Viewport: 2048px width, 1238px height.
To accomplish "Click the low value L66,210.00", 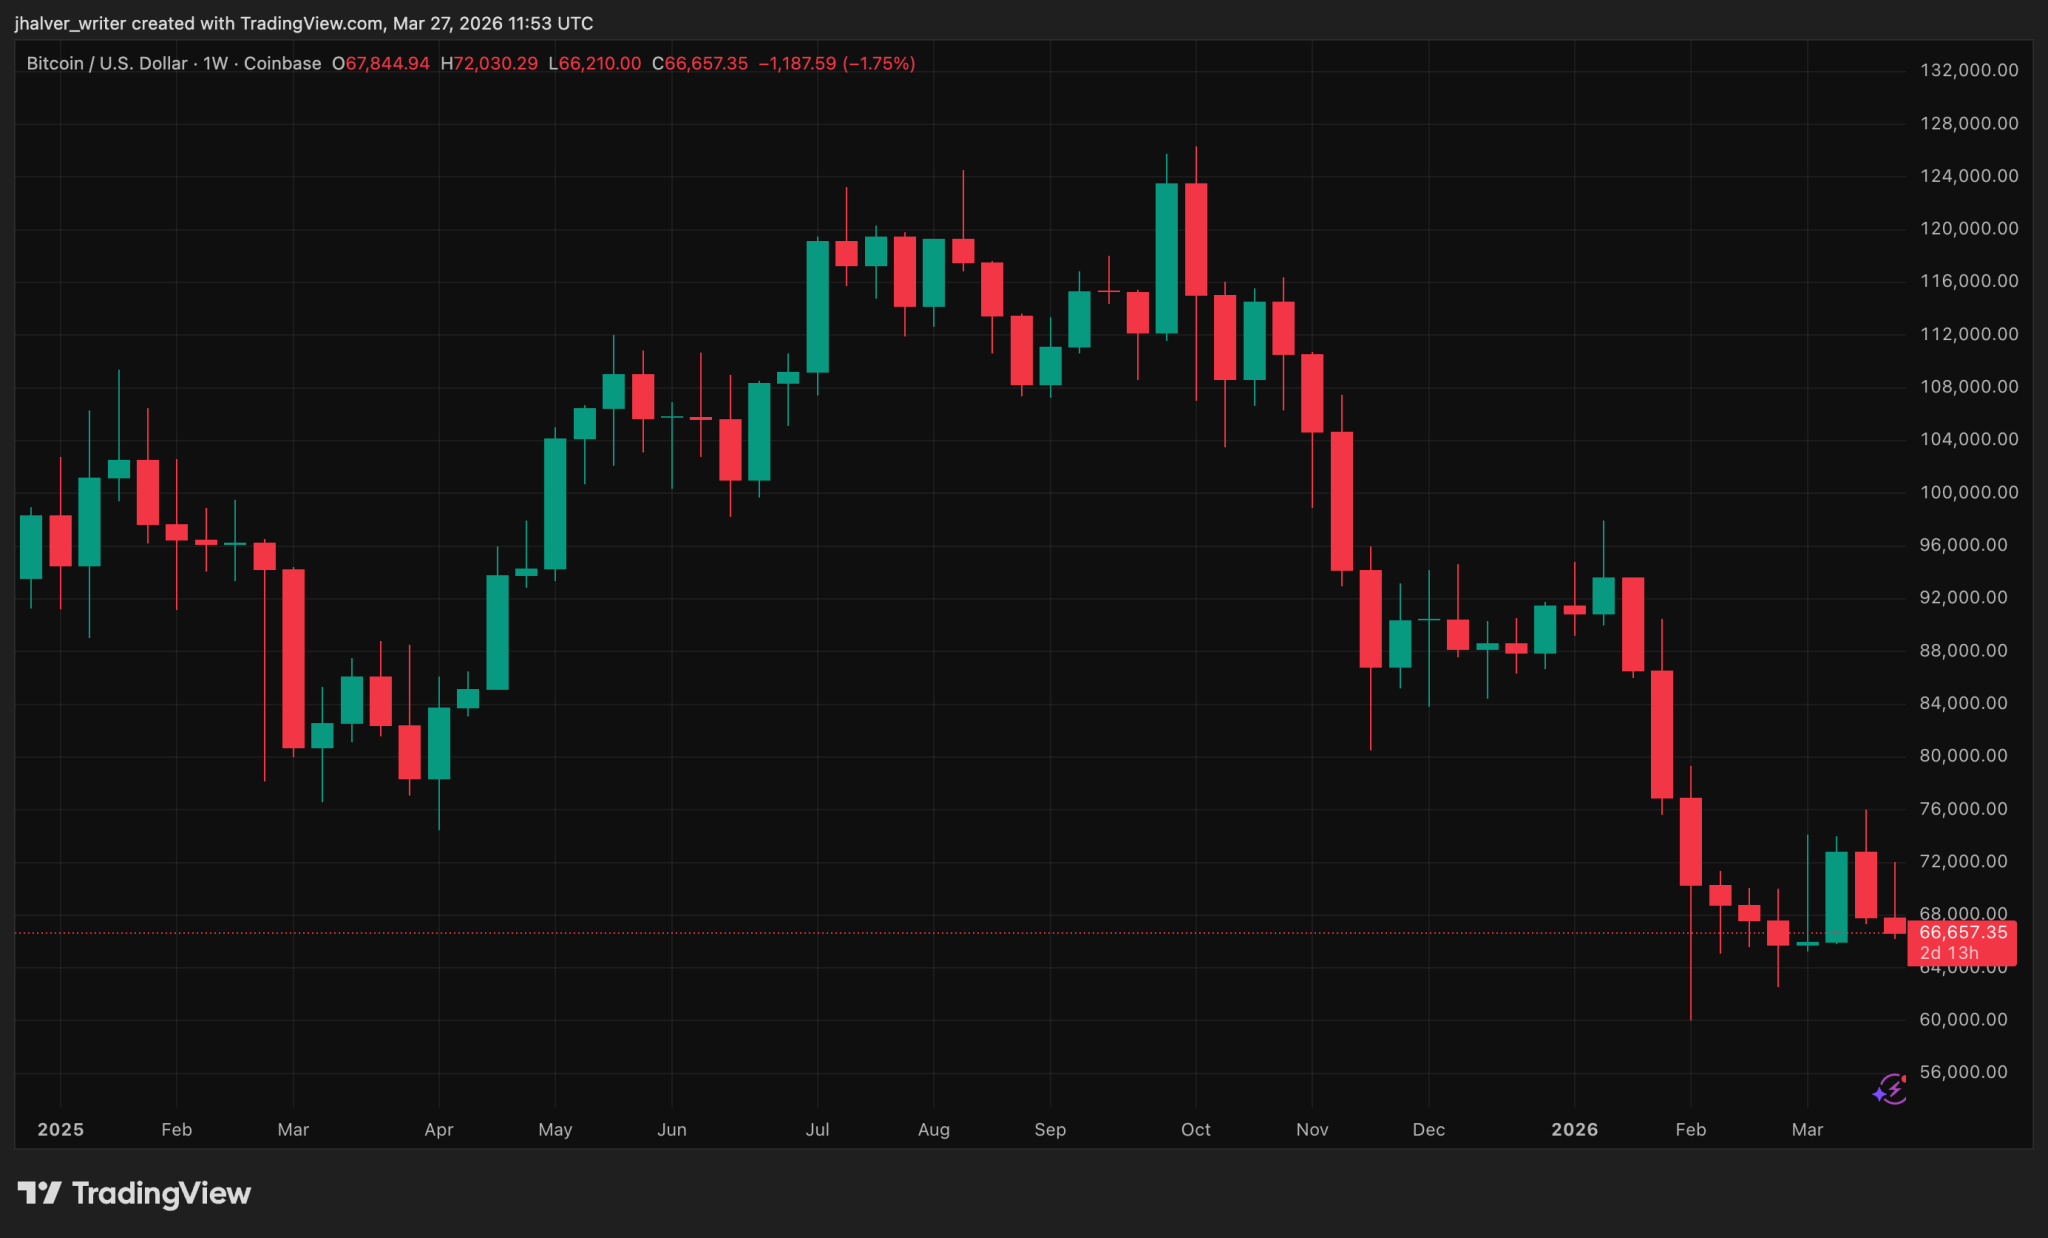I will click(595, 63).
